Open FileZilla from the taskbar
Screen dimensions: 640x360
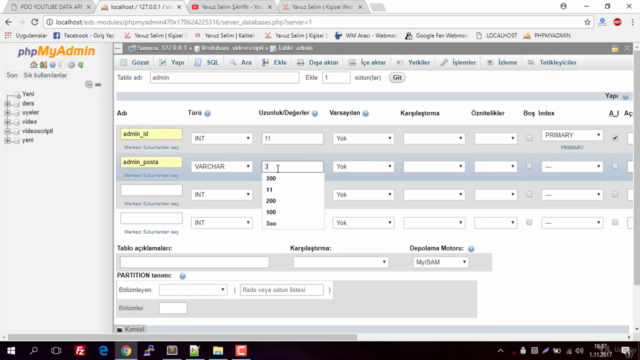pos(80,351)
